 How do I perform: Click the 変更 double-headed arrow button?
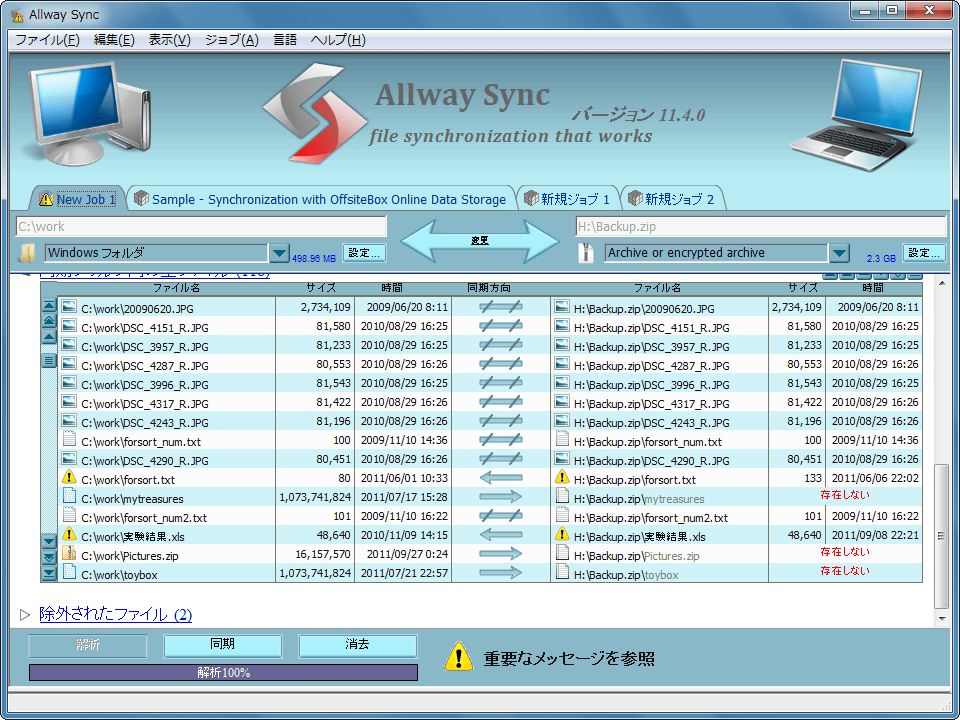(480, 241)
